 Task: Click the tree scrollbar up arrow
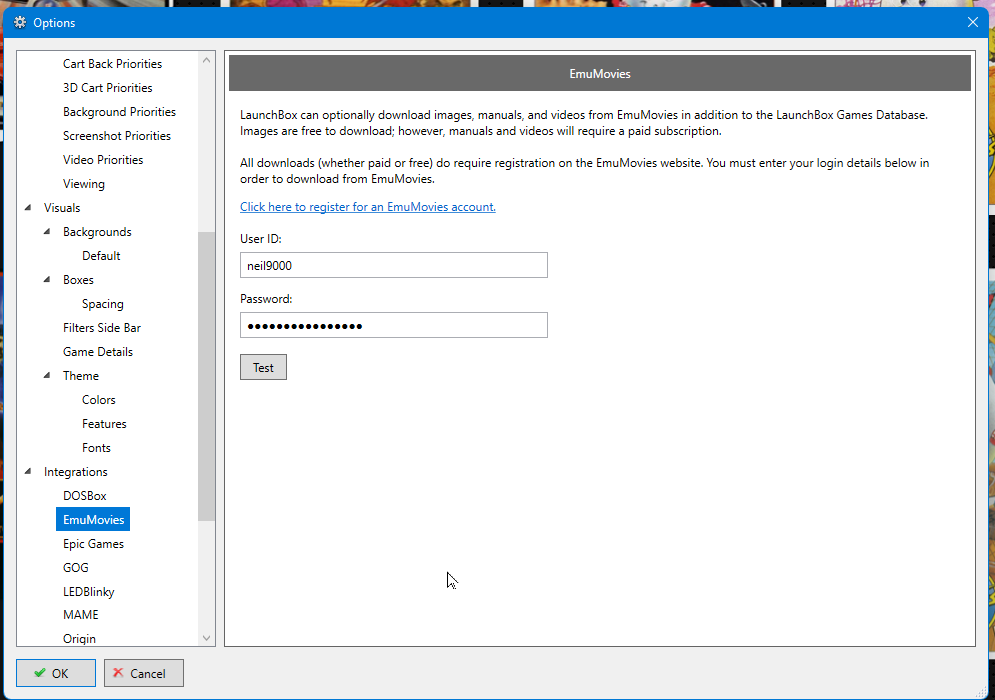pos(206,60)
